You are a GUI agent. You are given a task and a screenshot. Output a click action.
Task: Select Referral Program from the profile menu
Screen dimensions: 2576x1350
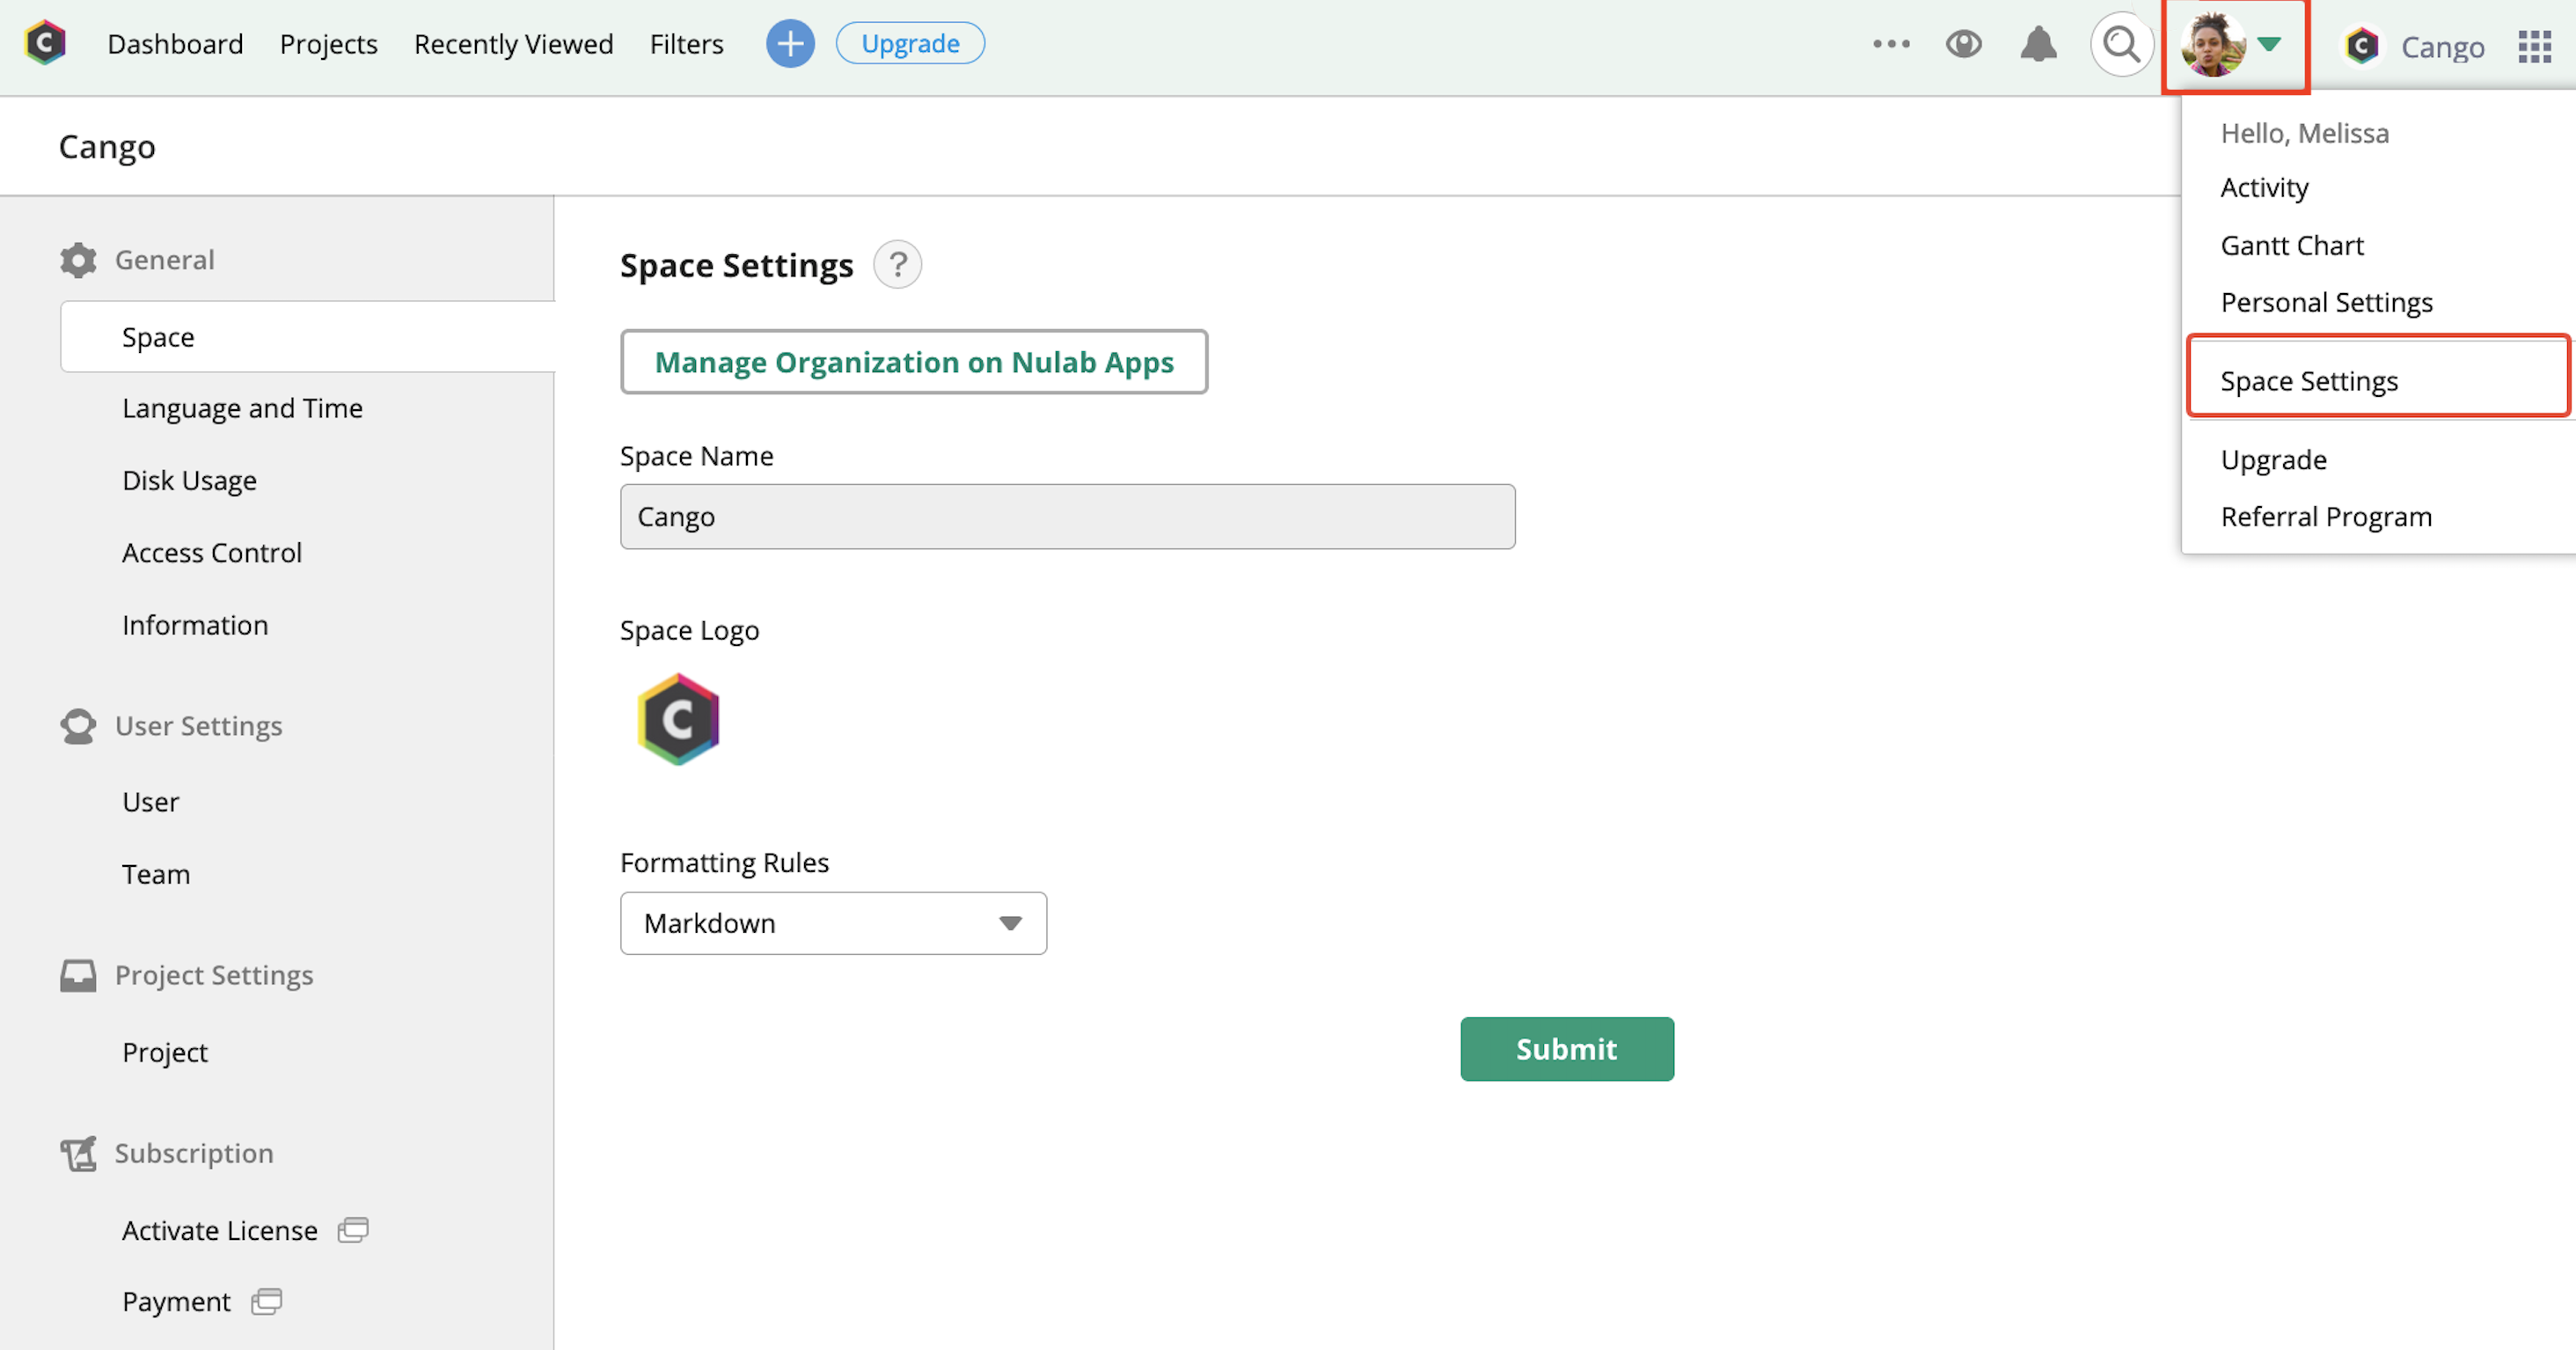2326,517
